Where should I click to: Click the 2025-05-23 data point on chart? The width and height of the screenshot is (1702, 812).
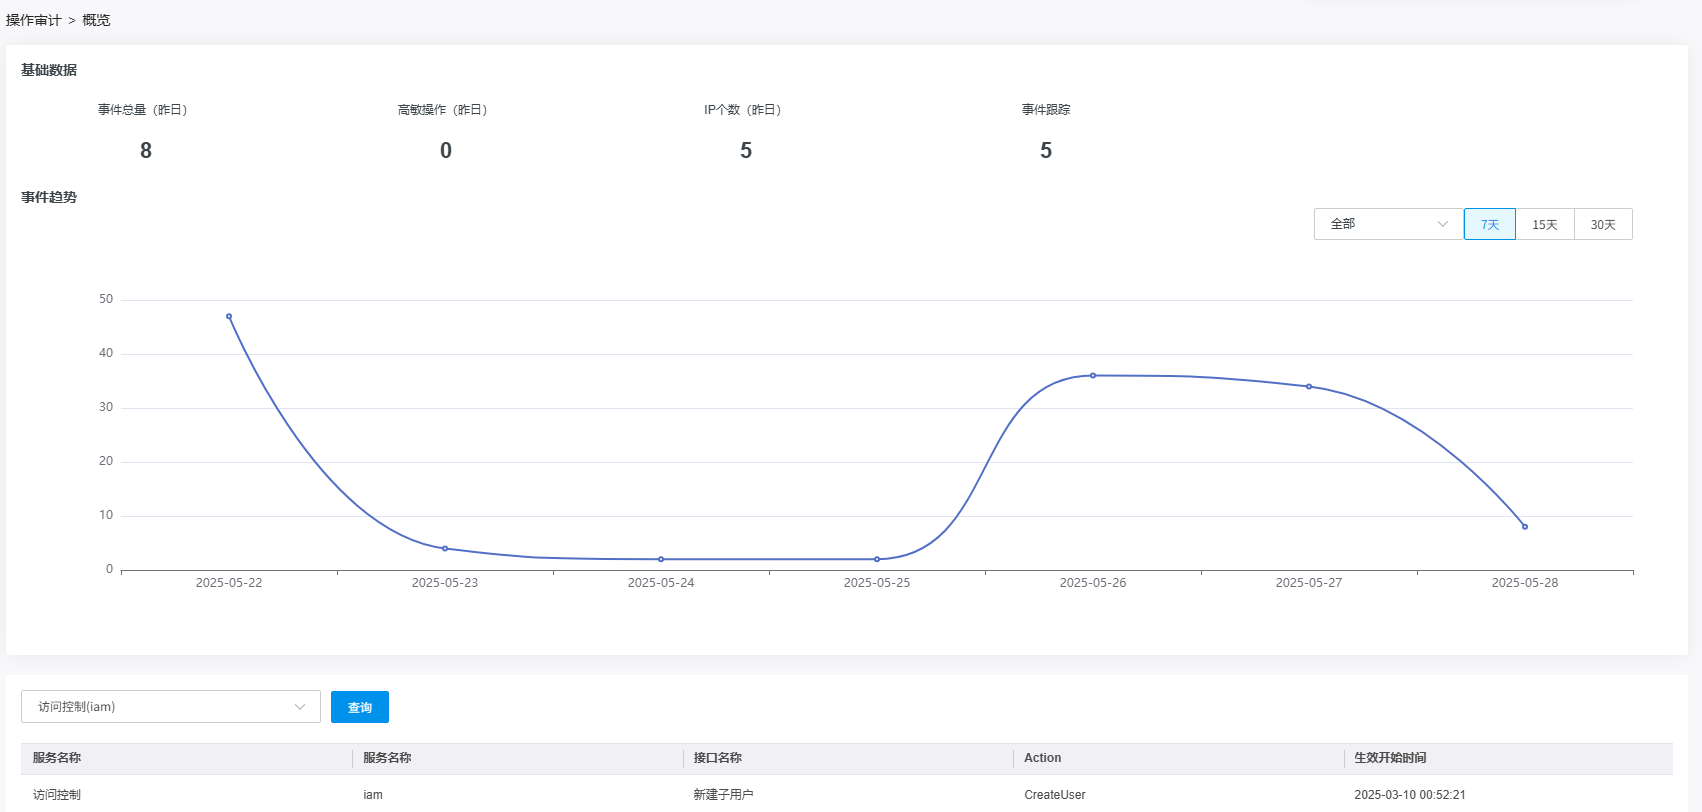[445, 548]
